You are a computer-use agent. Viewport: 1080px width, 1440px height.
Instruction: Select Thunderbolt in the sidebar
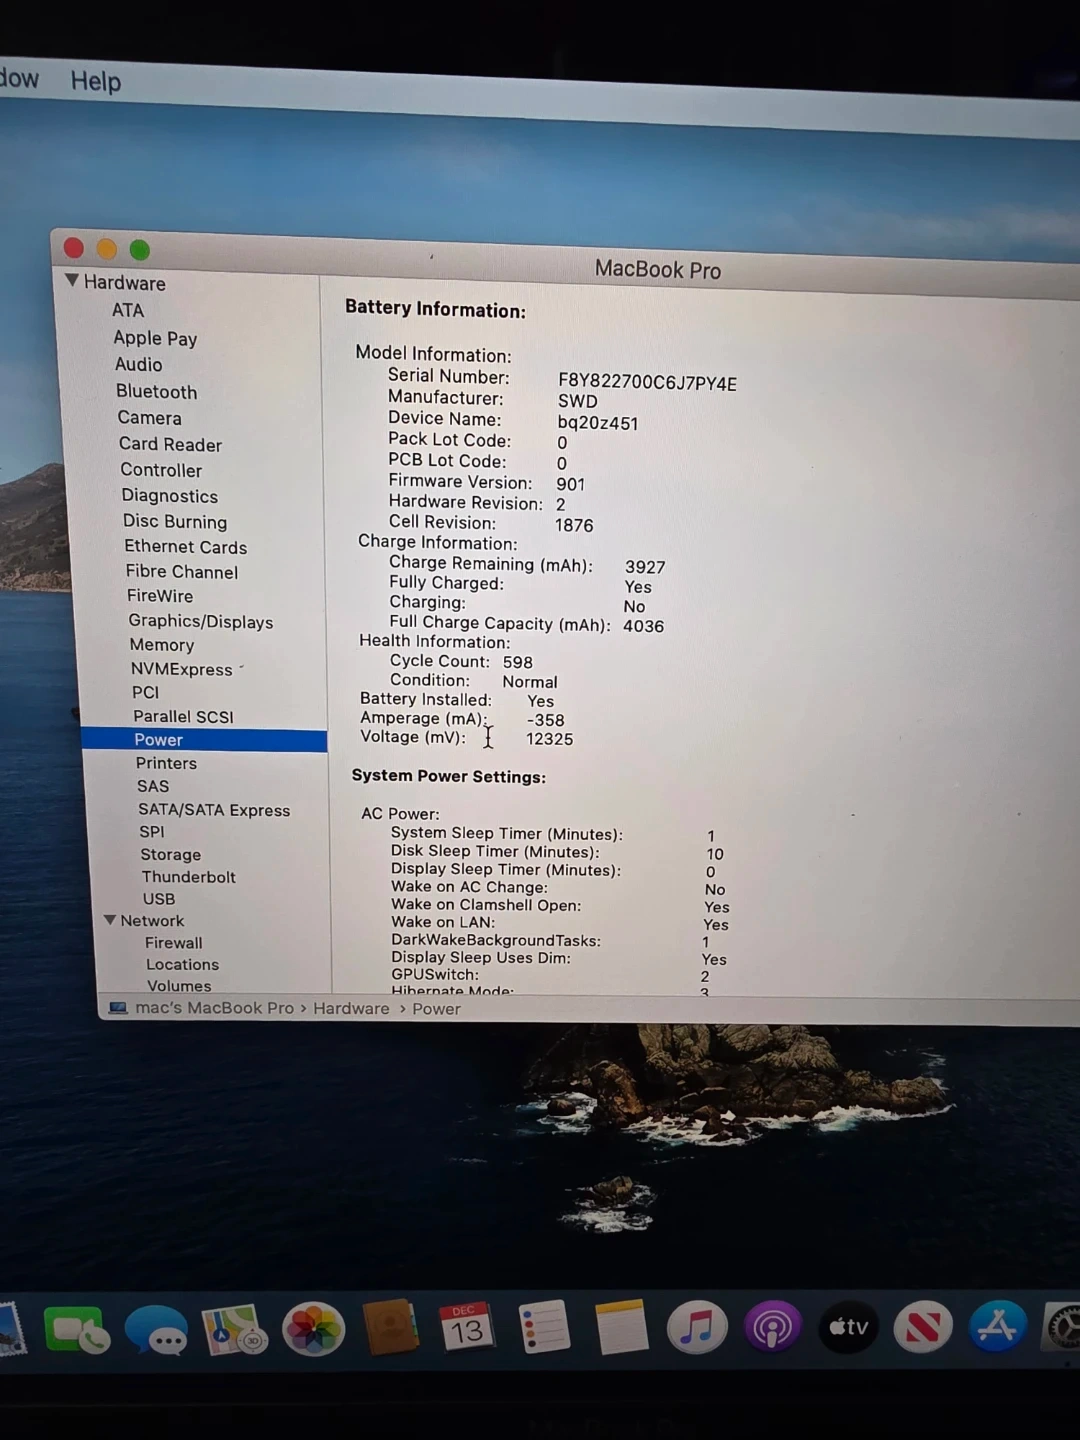(x=188, y=877)
